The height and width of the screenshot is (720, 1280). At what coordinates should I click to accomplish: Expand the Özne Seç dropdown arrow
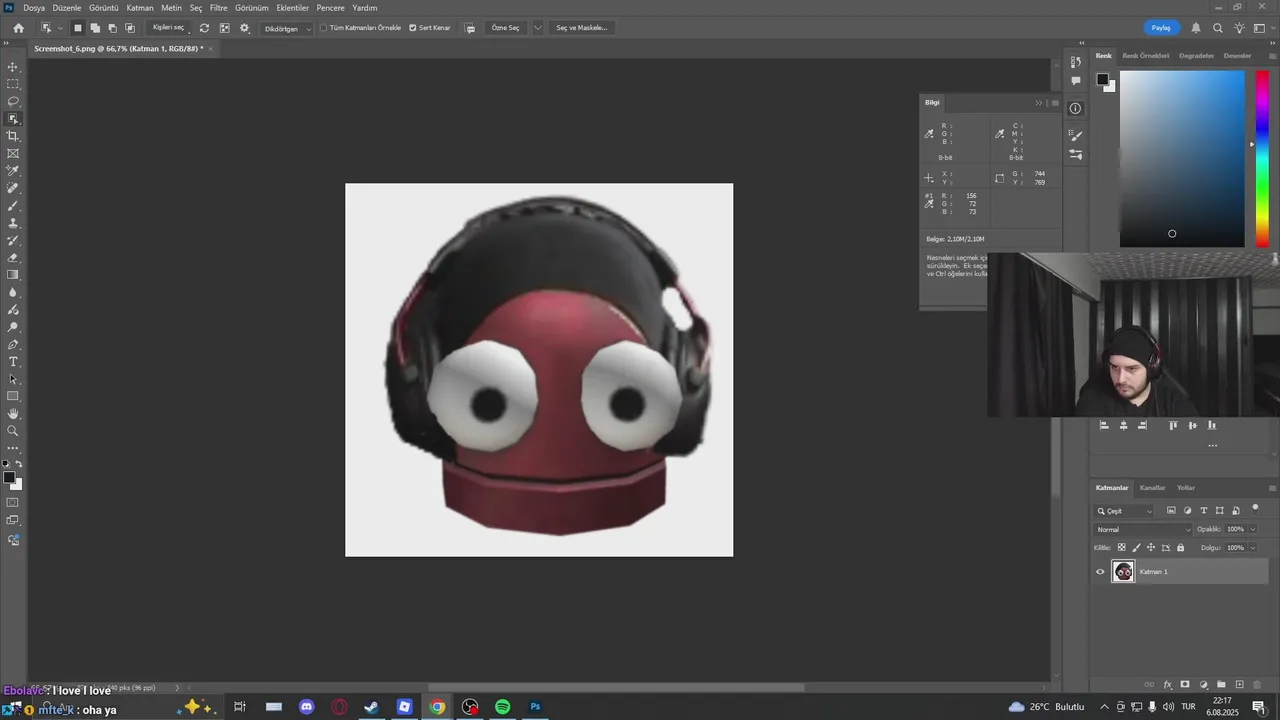(538, 28)
